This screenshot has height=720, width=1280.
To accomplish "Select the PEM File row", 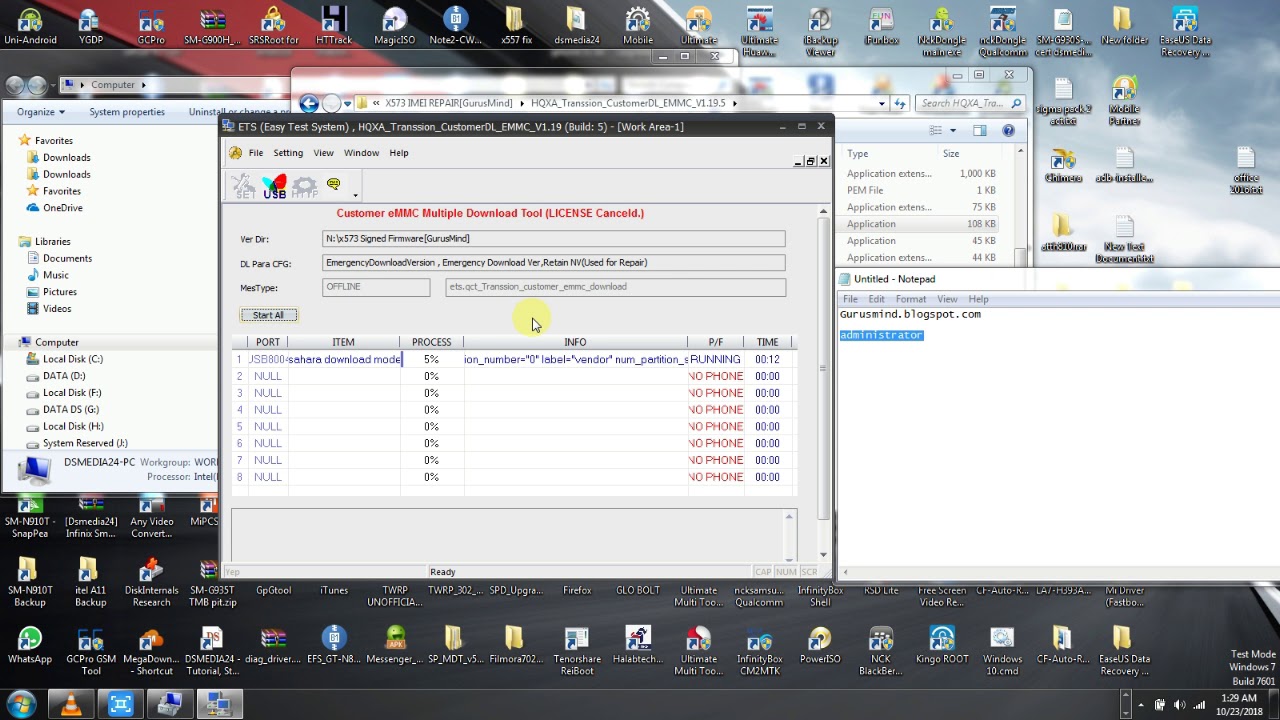I will coord(920,190).
